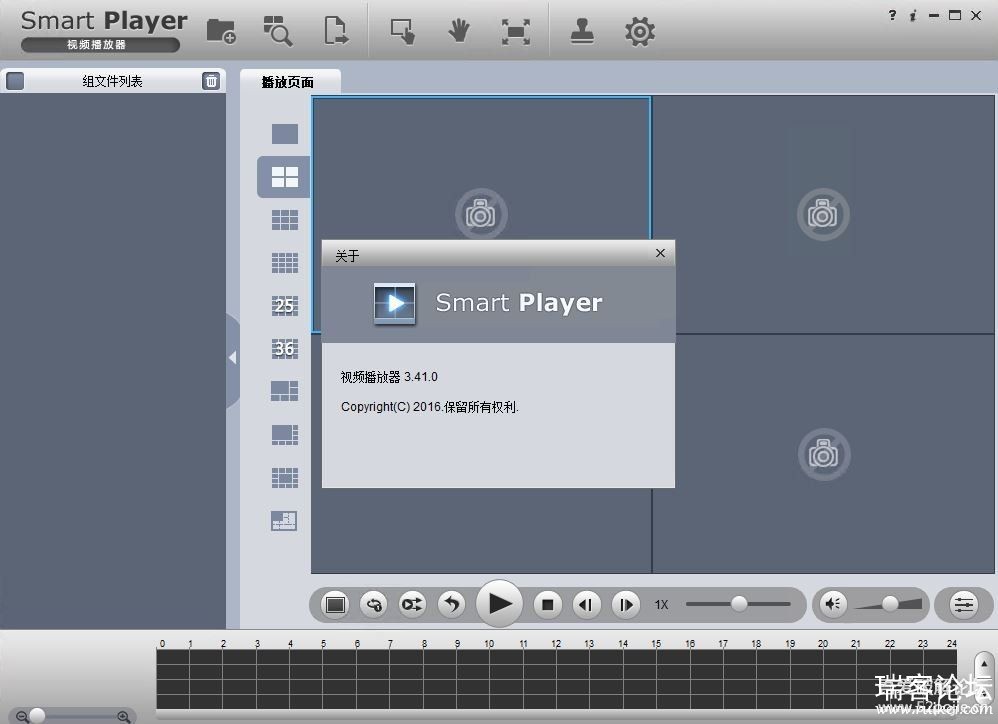Viewport: 998px width, 724px height.
Task: Click the timeline scroll up arrow
Action: click(984, 664)
